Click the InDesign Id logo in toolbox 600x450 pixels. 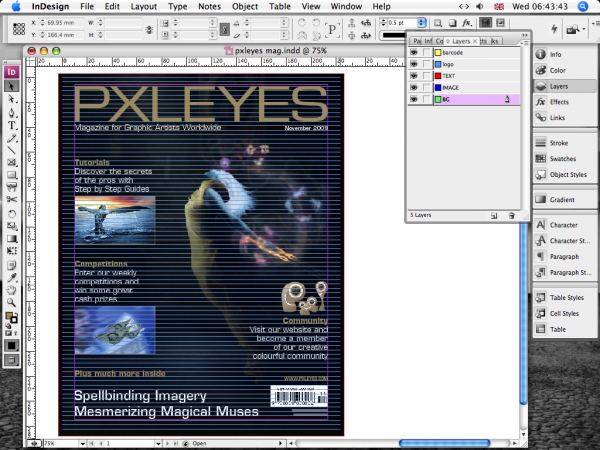pyautogui.click(x=11, y=72)
